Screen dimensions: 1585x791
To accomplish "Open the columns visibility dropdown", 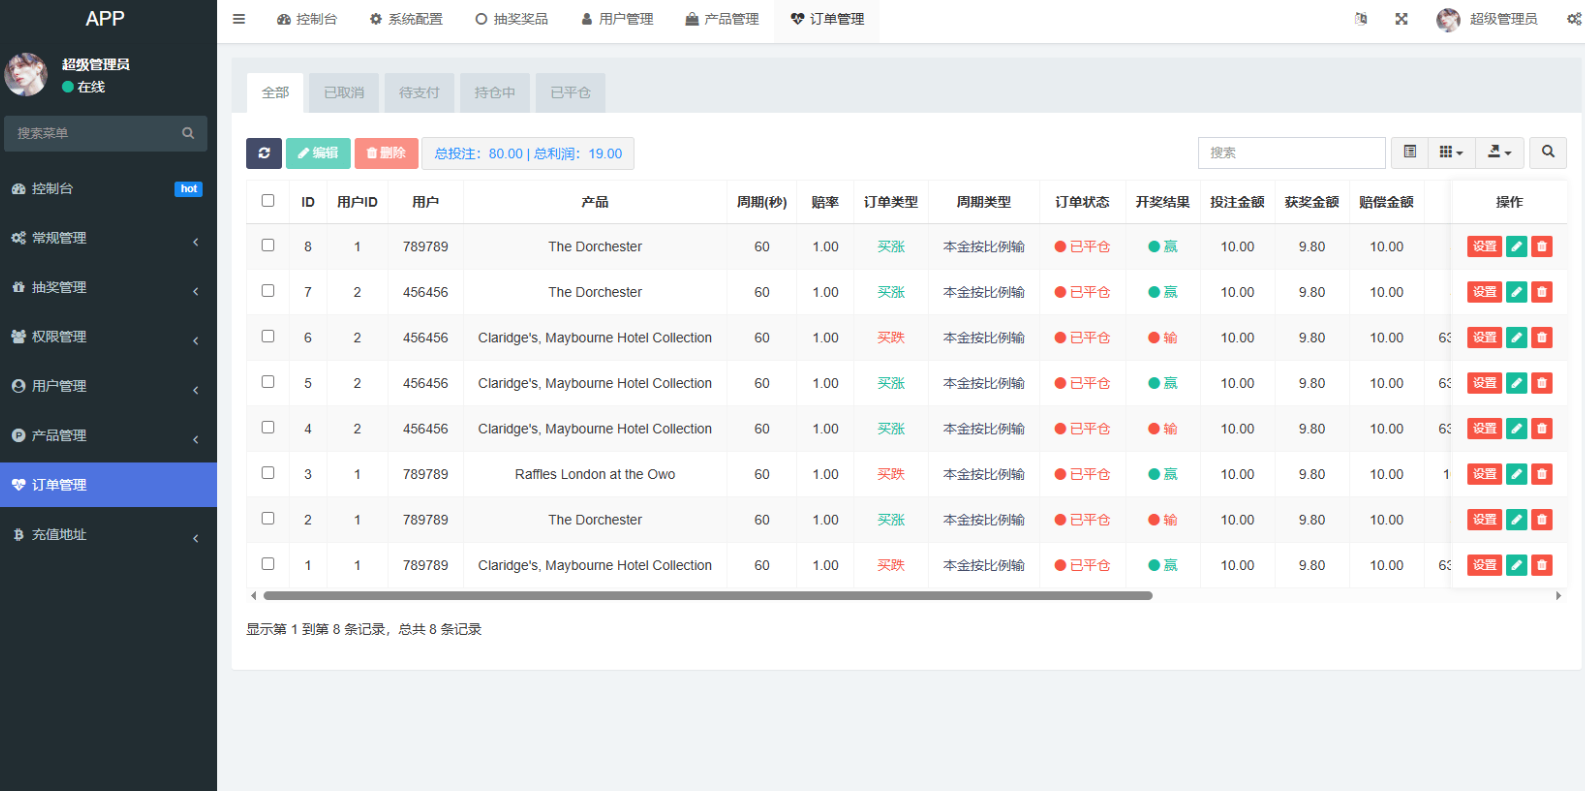I will (x=1451, y=152).
